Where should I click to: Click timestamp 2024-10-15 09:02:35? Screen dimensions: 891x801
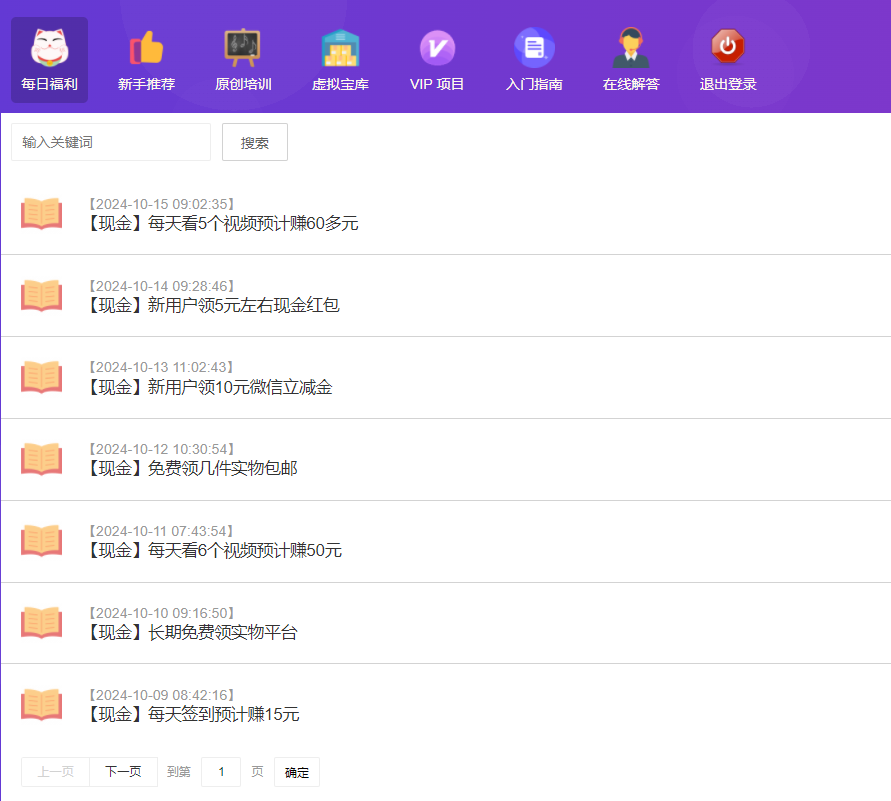coord(162,204)
